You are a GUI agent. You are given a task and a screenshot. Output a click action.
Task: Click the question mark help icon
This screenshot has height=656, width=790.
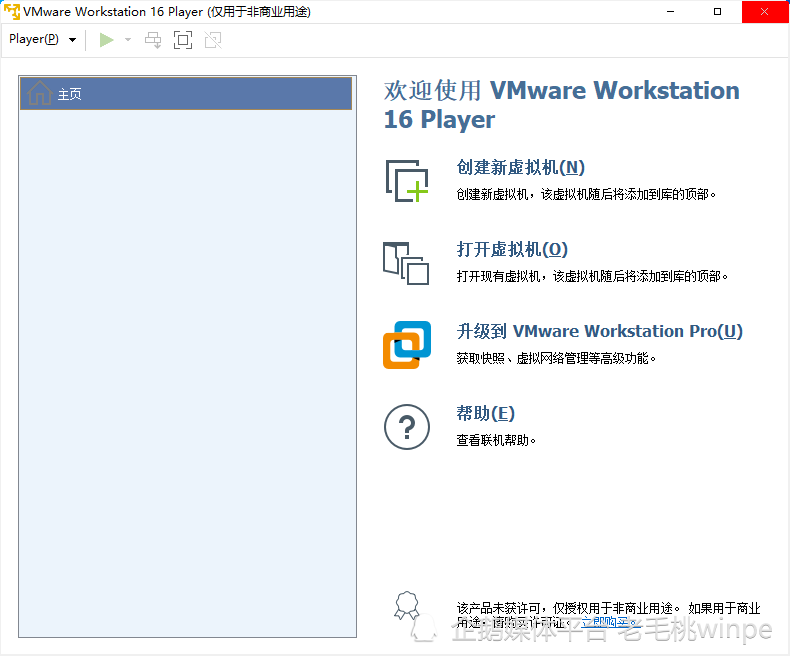pos(407,427)
